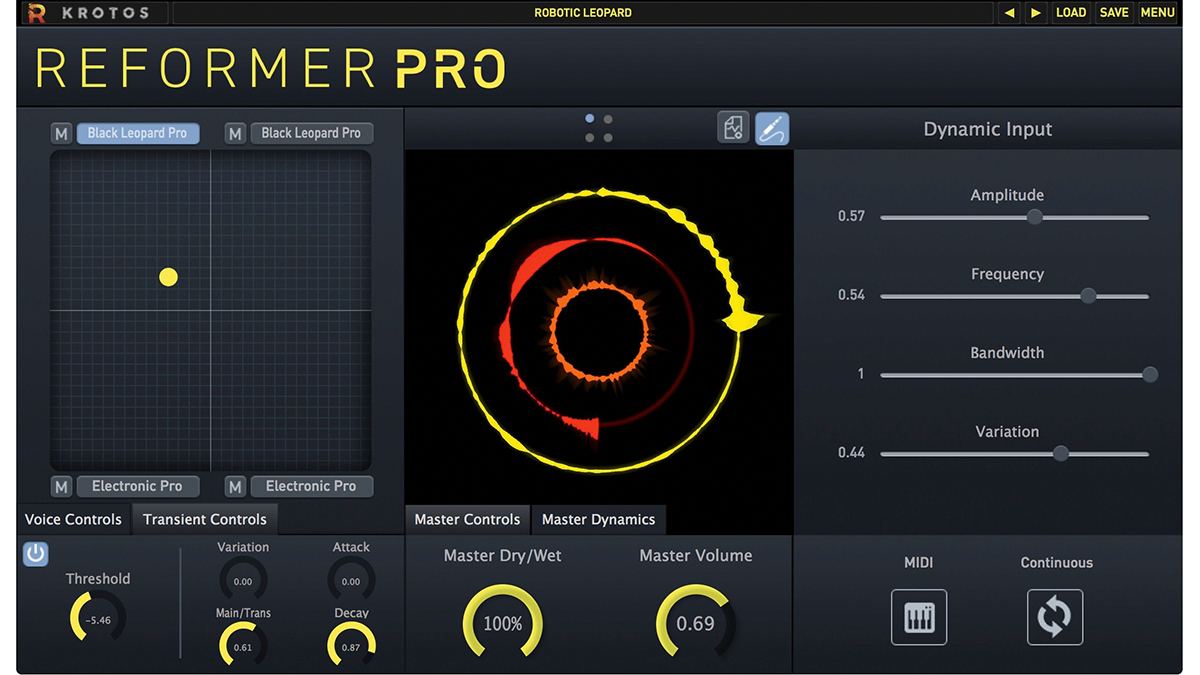Go to the next preset arrow
This screenshot has height=675, width=1200.
coord(1035,13)
